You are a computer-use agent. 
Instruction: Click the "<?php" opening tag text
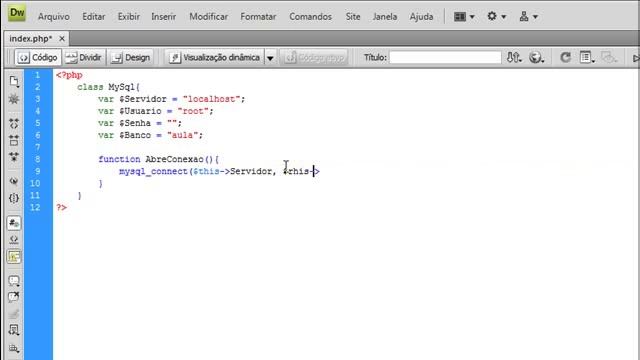tap(69, 75)
